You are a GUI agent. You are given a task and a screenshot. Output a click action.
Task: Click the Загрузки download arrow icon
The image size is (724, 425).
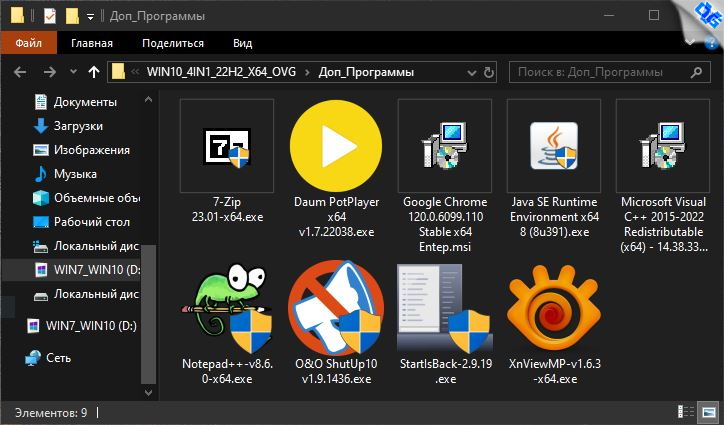(41, 126)
